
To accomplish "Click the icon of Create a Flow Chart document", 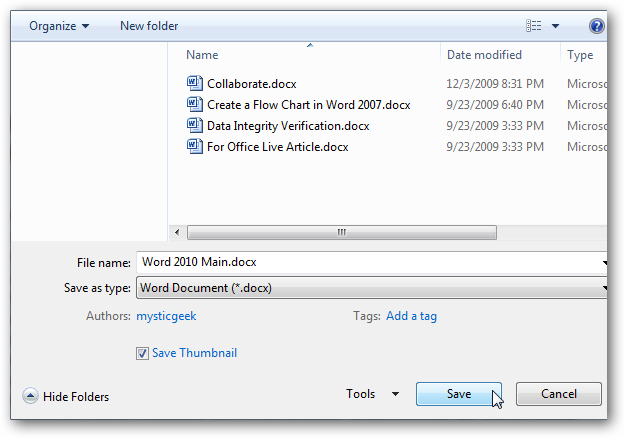I will [195, 104].
